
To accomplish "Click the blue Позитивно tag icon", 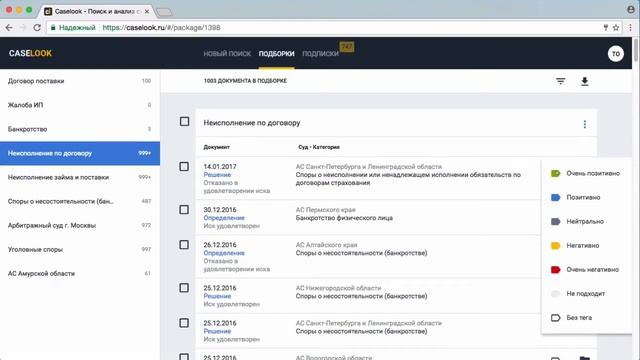I will tap(556, 198).
